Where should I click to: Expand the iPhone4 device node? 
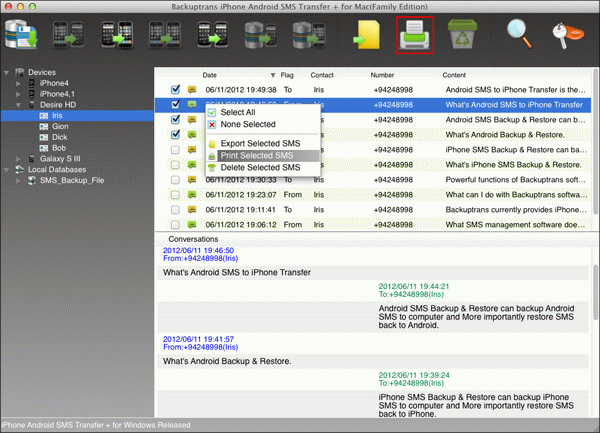pos(18,83)
